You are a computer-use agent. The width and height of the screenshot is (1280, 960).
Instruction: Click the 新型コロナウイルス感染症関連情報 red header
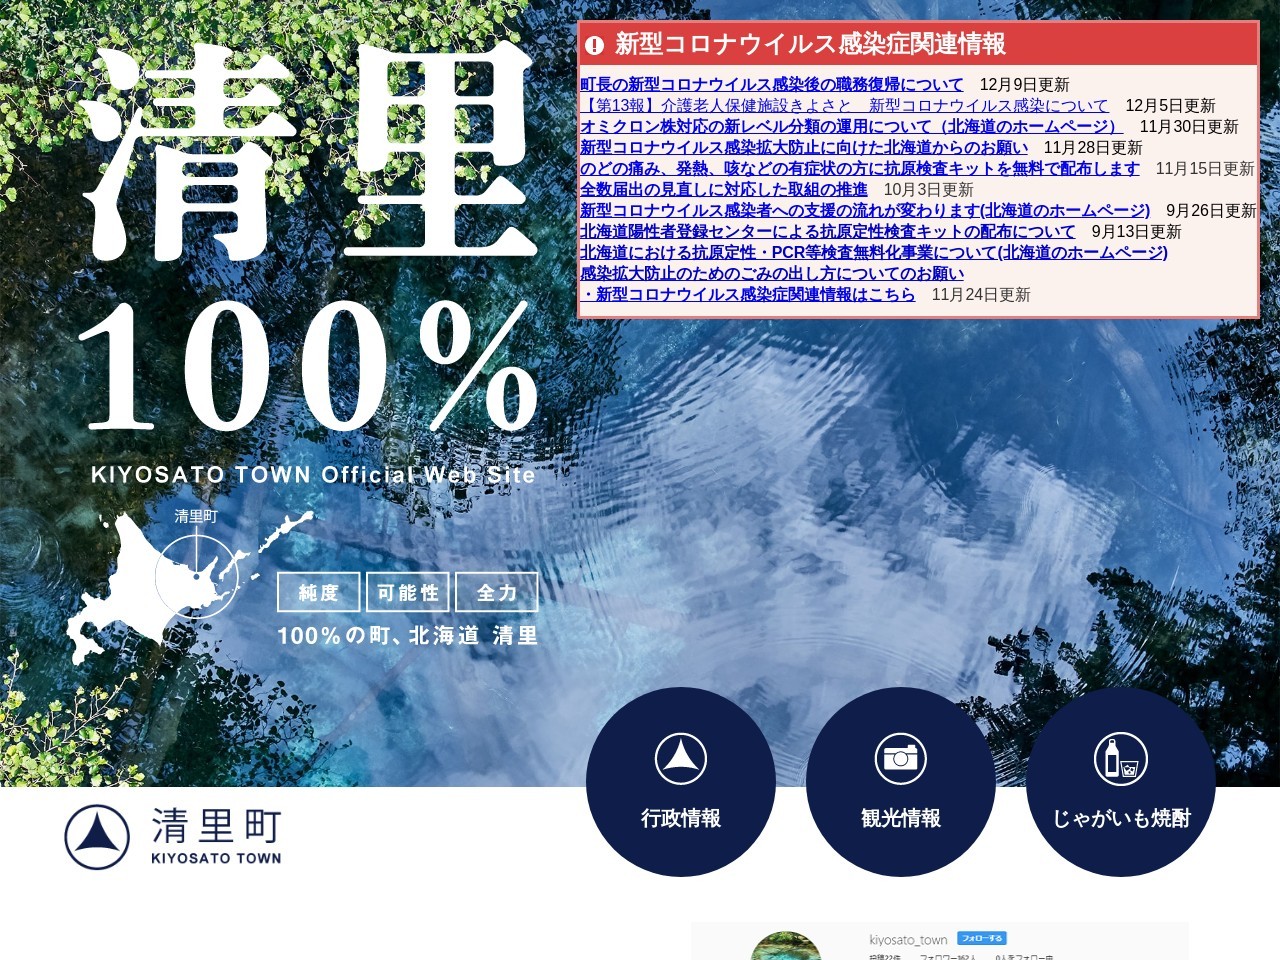[x=918, y=44]
